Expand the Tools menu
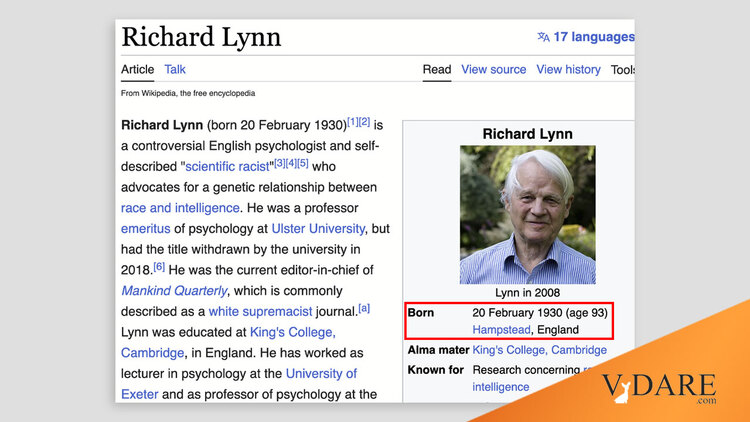 [x=623, y=70]
